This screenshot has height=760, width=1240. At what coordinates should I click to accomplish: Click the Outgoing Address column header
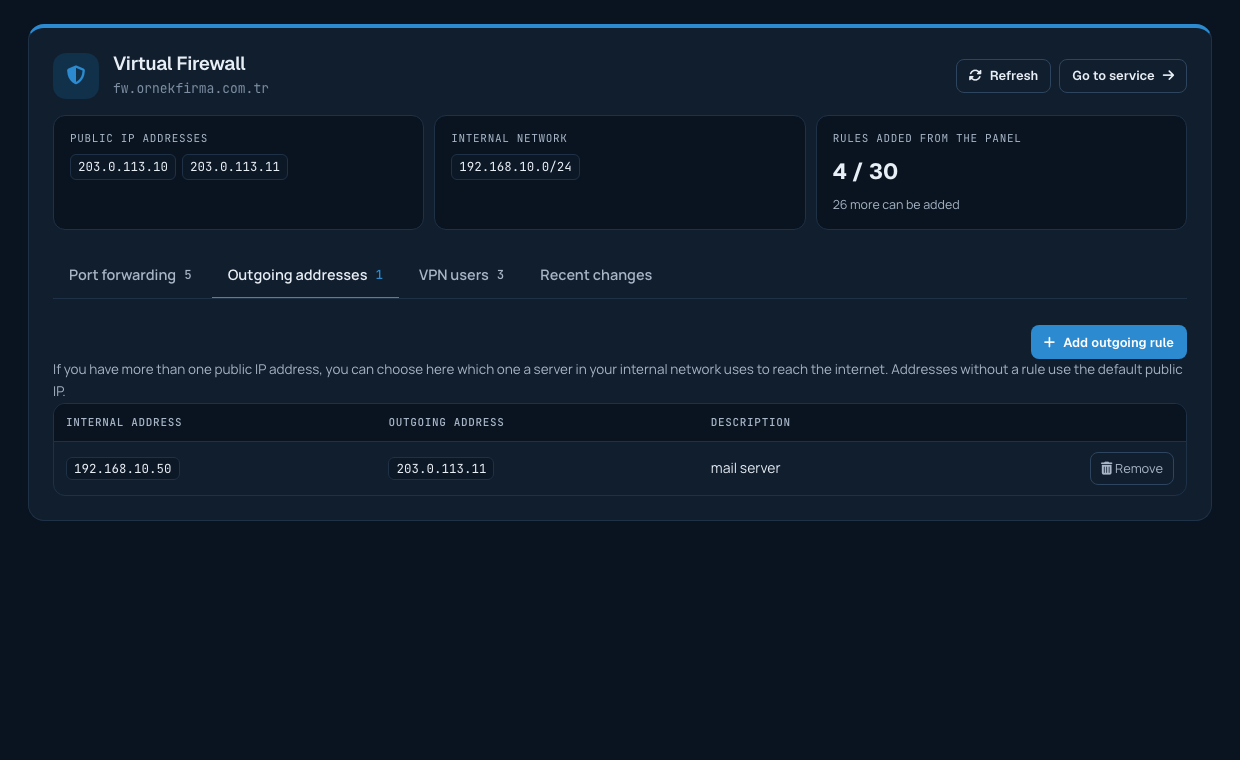tap(446, 422)
